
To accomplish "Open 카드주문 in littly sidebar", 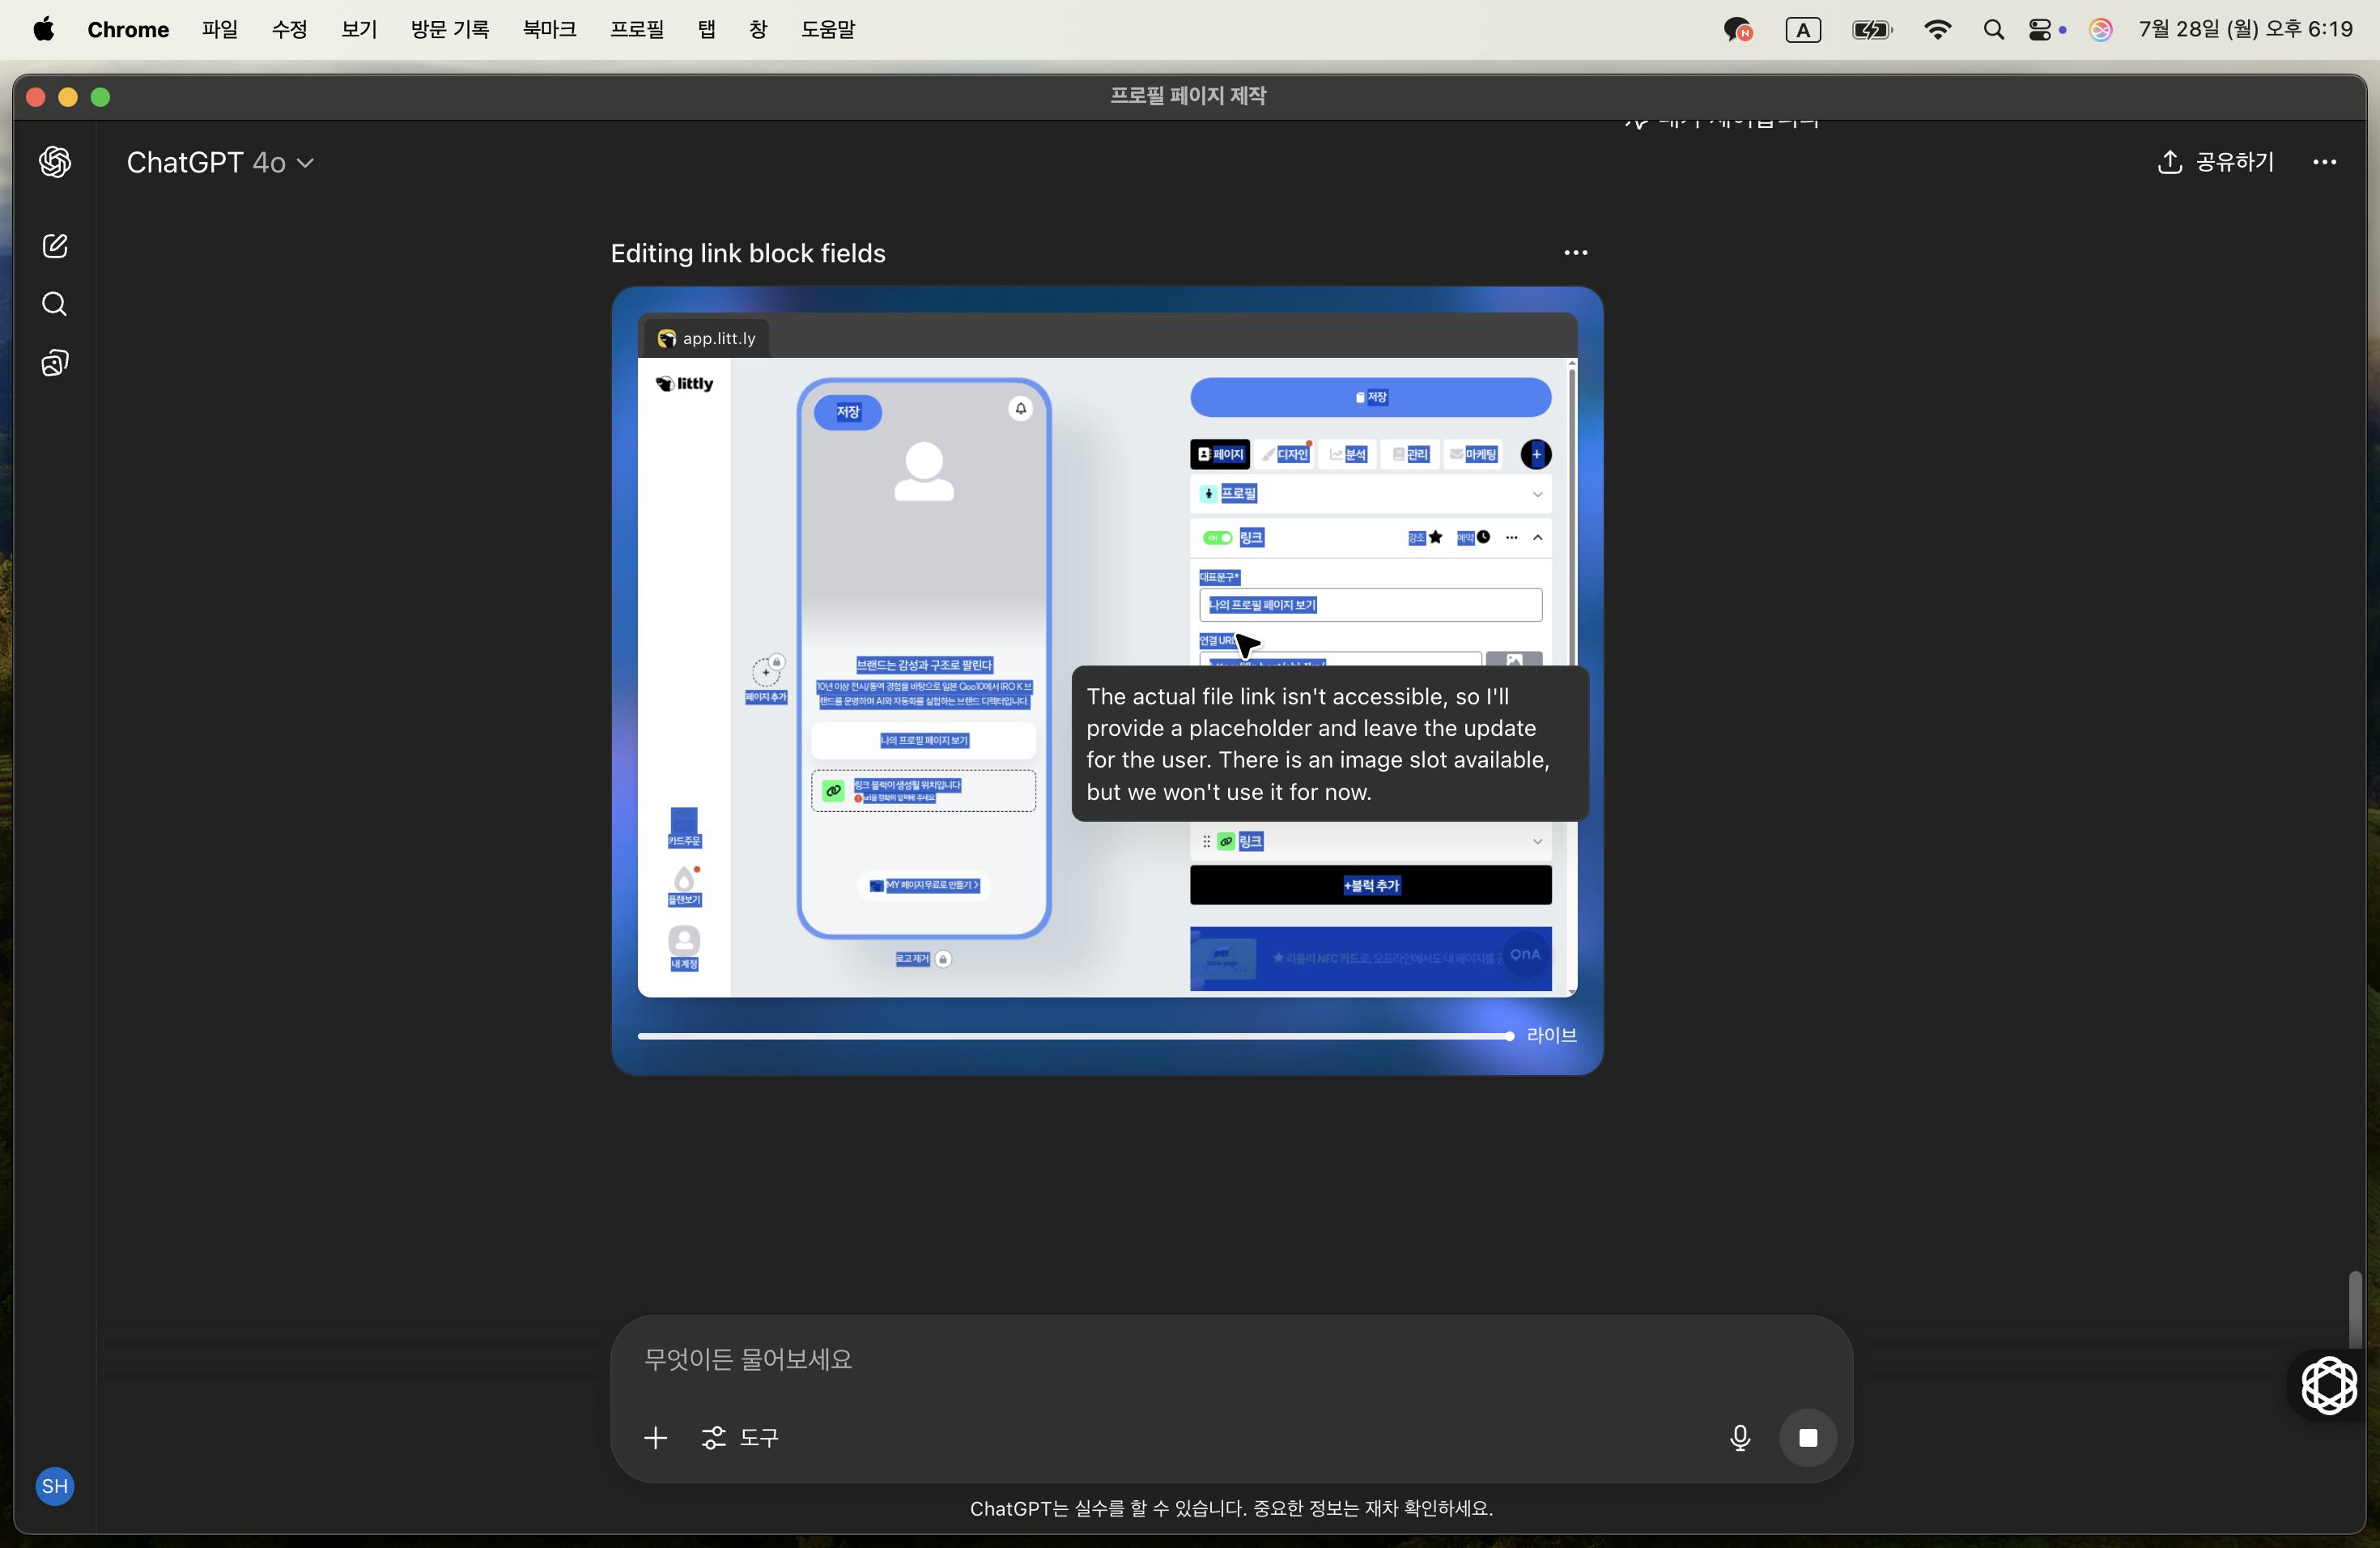I will point(684,828).
